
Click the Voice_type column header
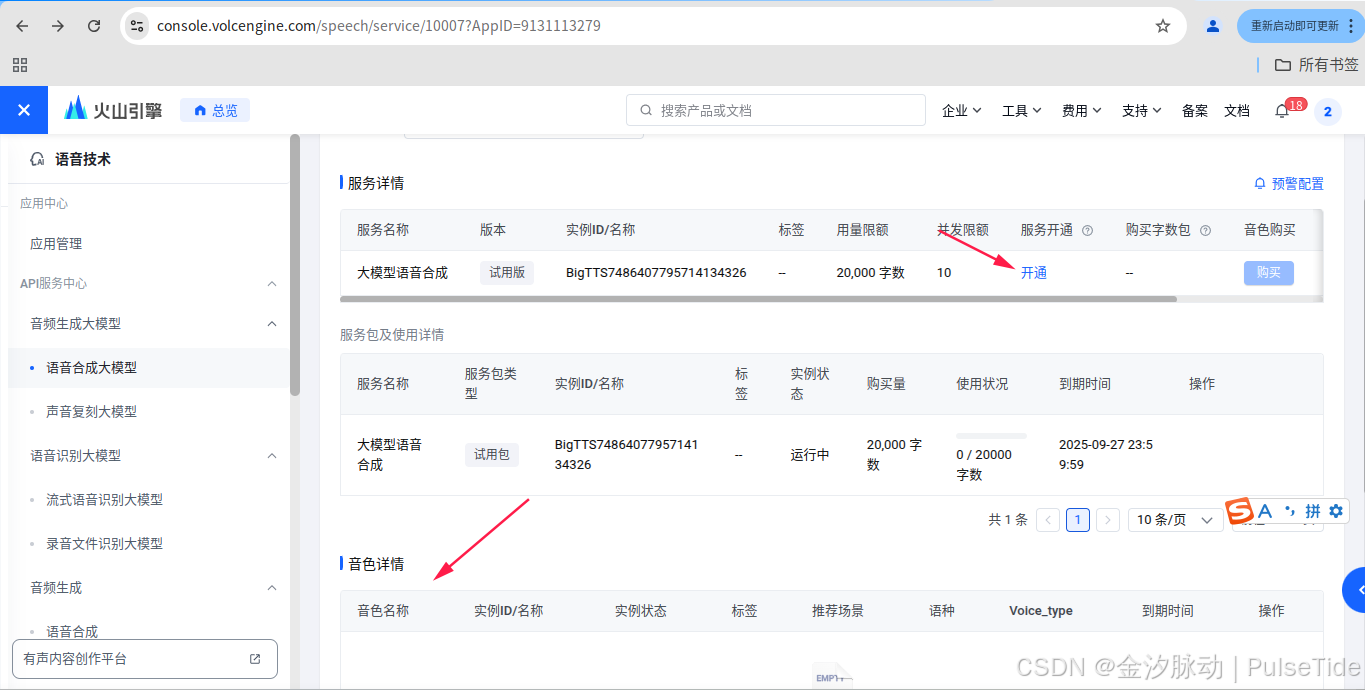[1041, 611]
